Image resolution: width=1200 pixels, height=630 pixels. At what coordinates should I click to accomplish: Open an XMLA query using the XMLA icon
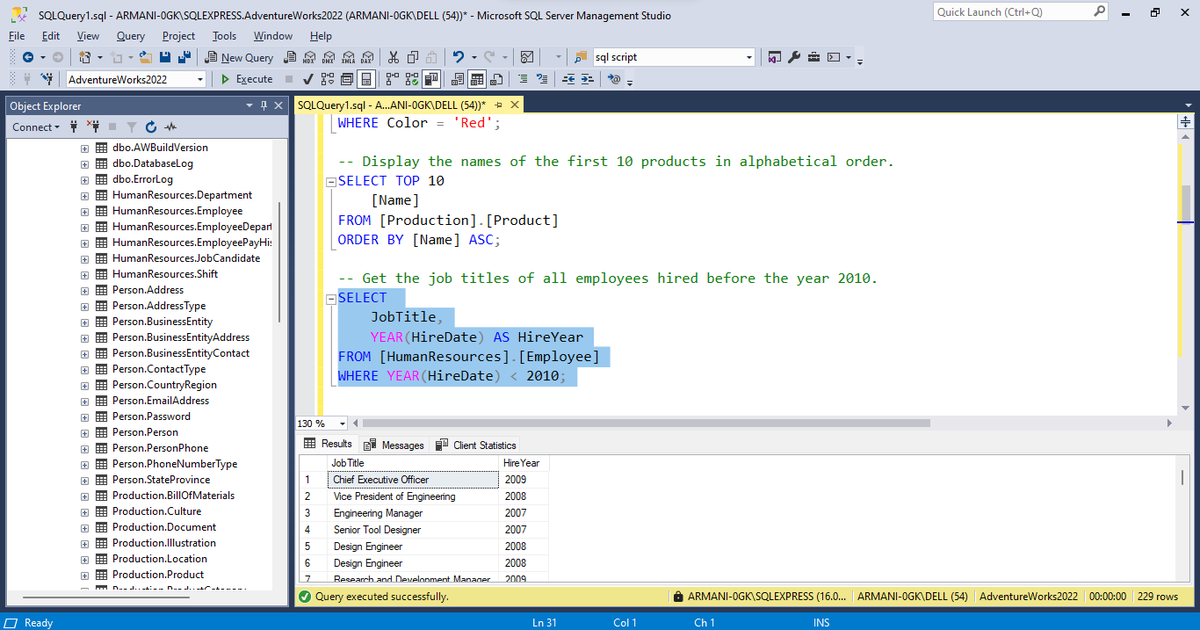(348, 58)
